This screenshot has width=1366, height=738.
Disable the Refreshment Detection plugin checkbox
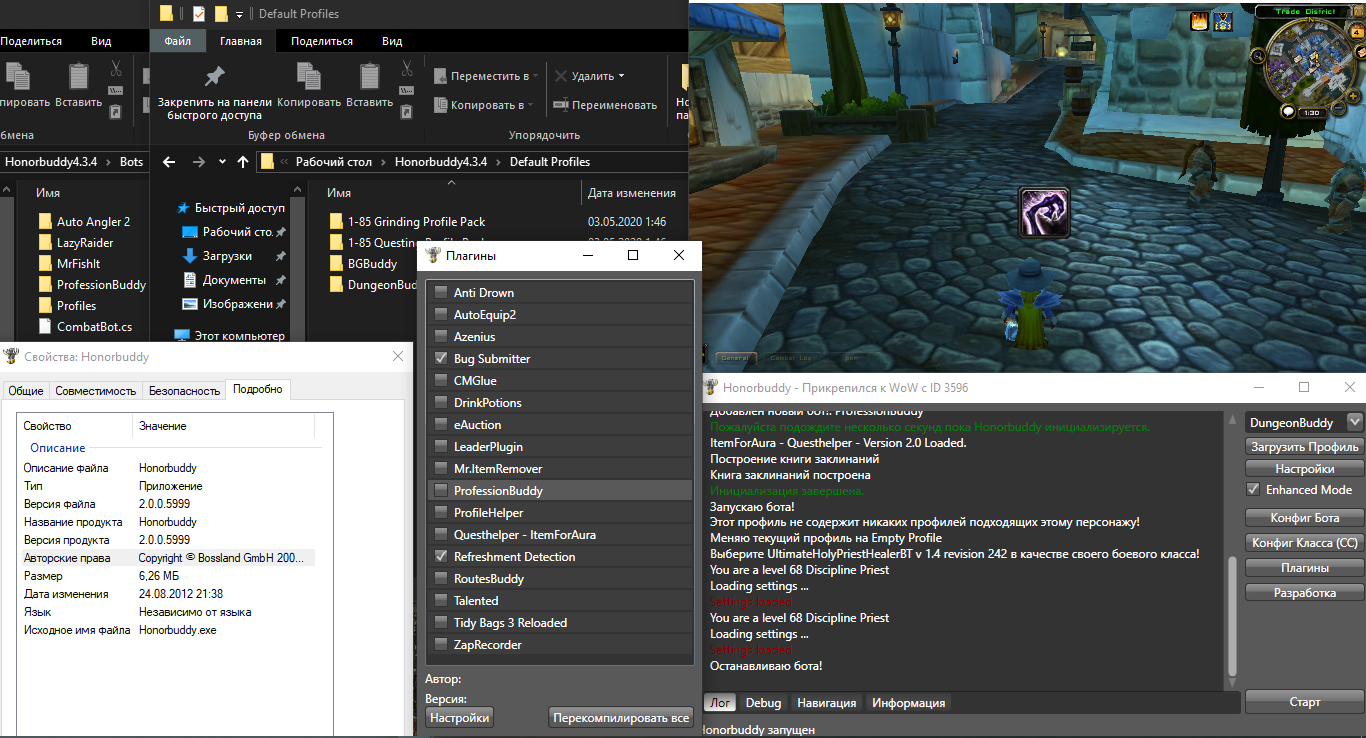(441, 557)
